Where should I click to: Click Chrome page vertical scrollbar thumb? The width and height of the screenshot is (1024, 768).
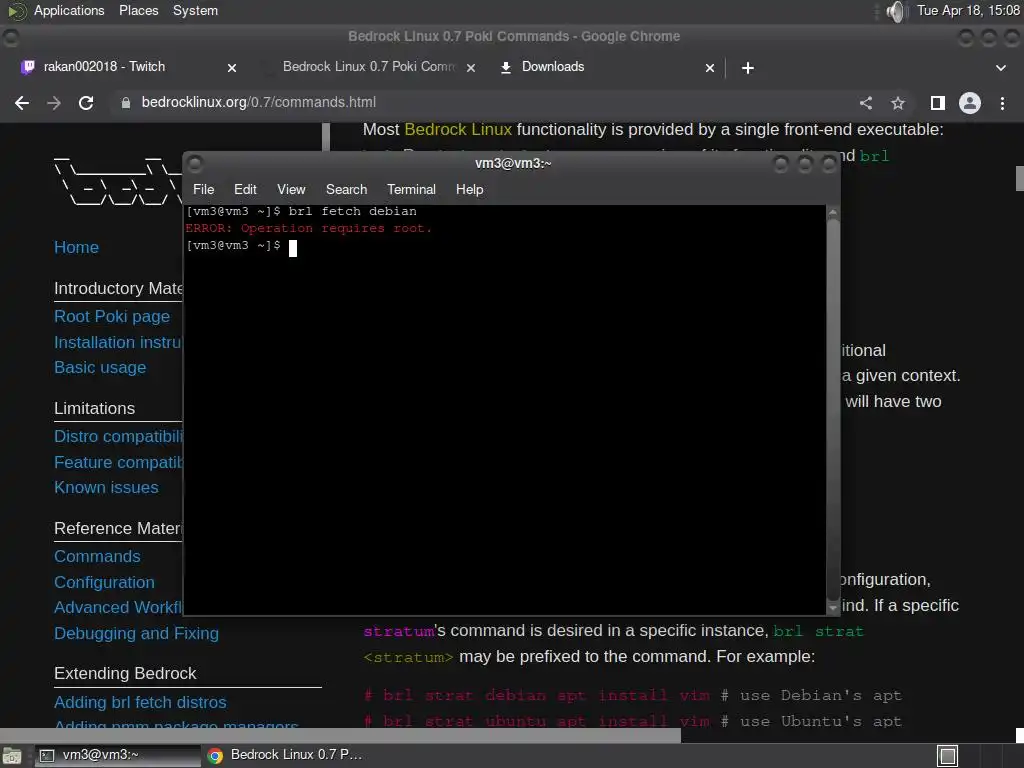(x=1019, y=178)
